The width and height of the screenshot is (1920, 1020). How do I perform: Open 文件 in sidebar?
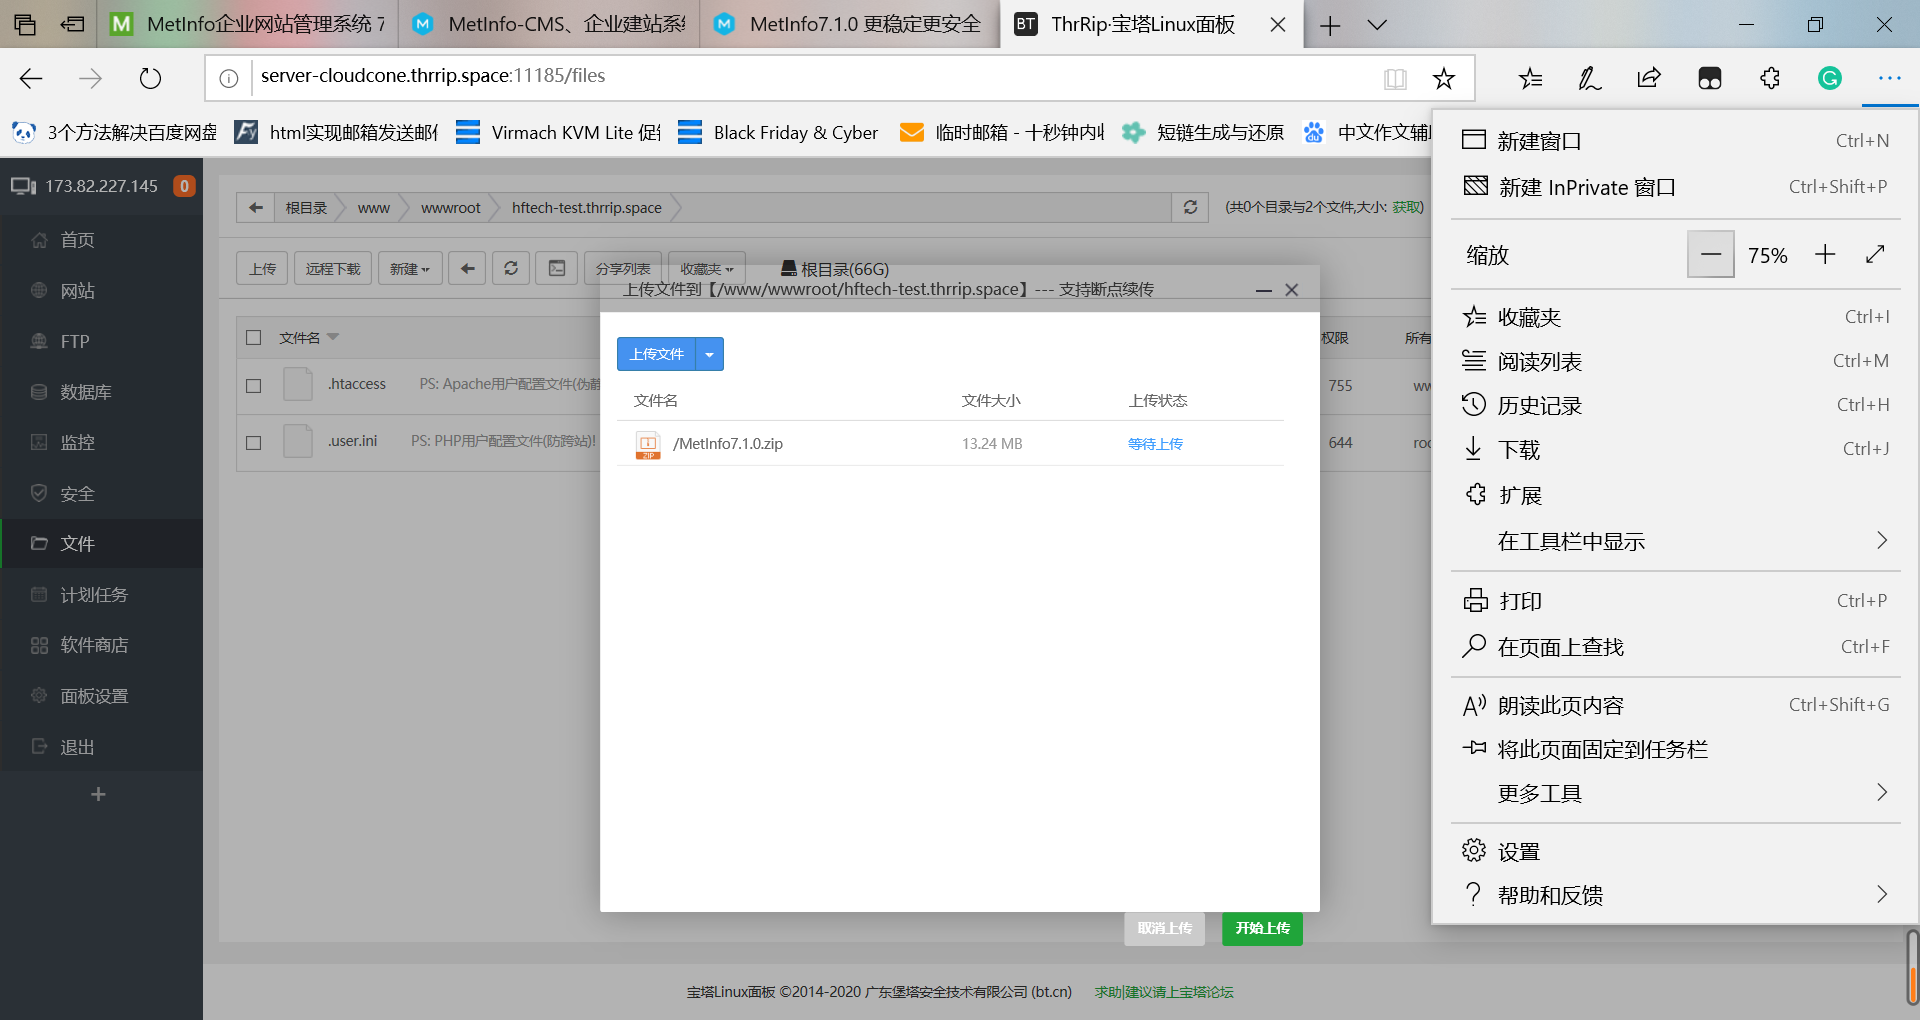click(x=101, y=543)
